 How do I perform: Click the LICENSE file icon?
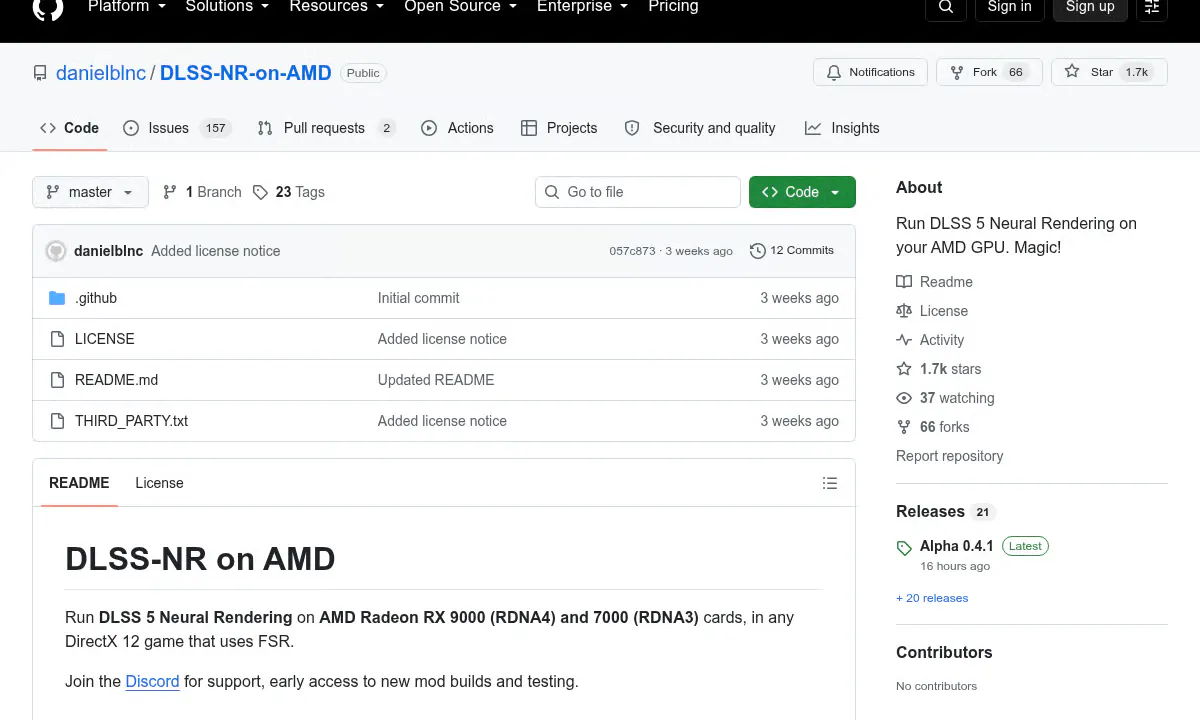click(57, 339)
